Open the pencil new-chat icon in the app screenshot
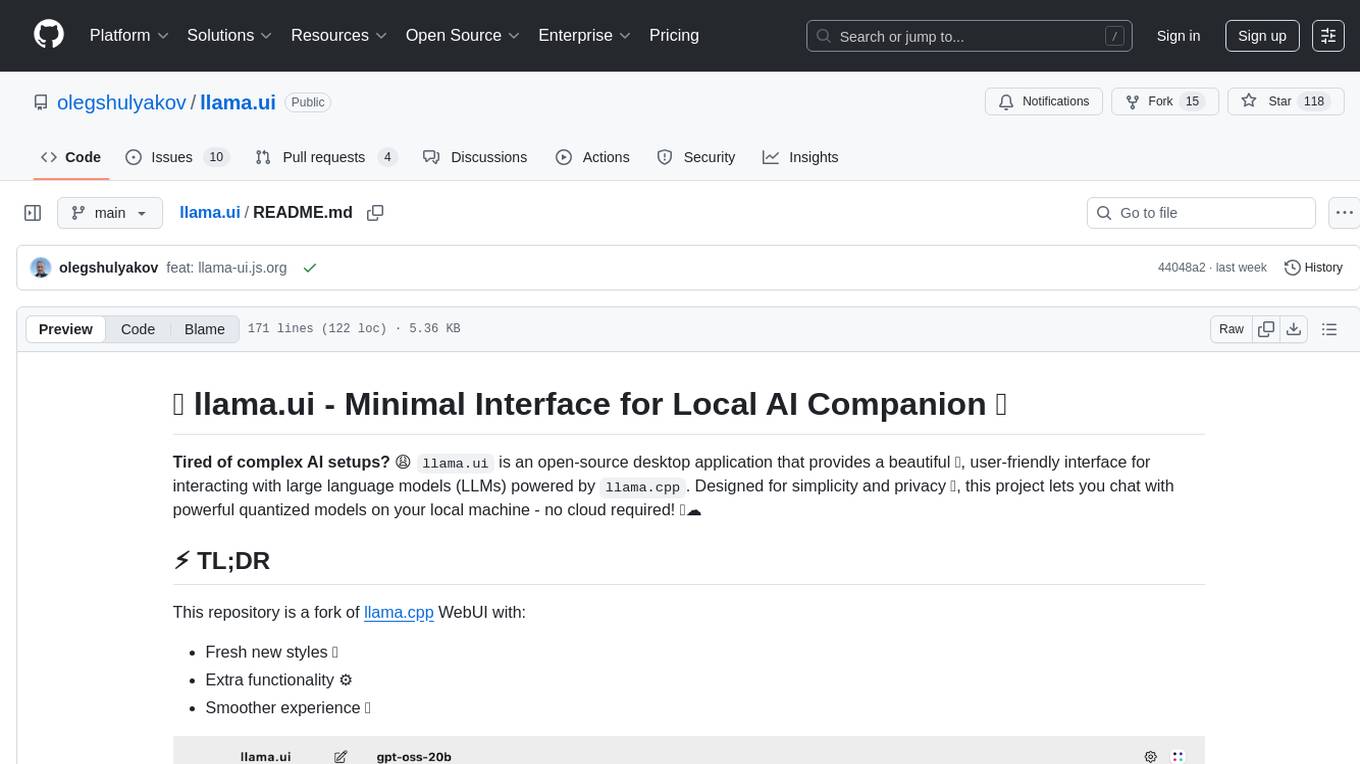Screen dimensions: 1360x764 [340, 757]
